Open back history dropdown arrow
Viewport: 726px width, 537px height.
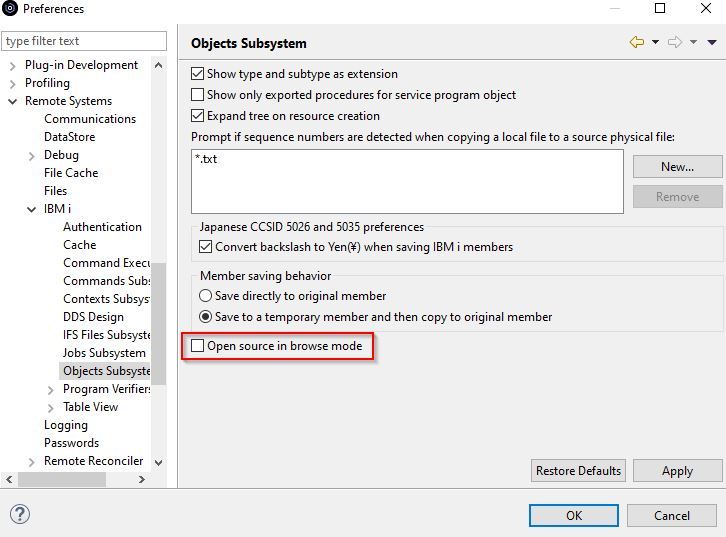tap(655, 43)
